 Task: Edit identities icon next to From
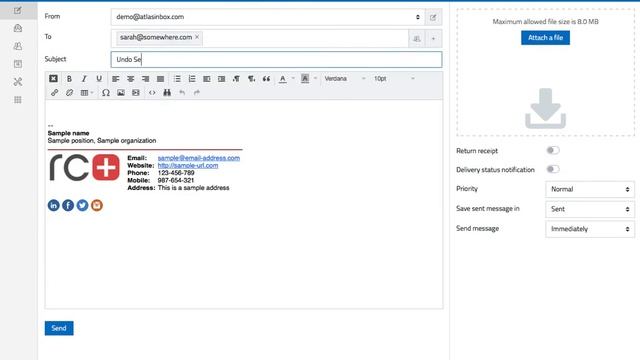[433, 17]
